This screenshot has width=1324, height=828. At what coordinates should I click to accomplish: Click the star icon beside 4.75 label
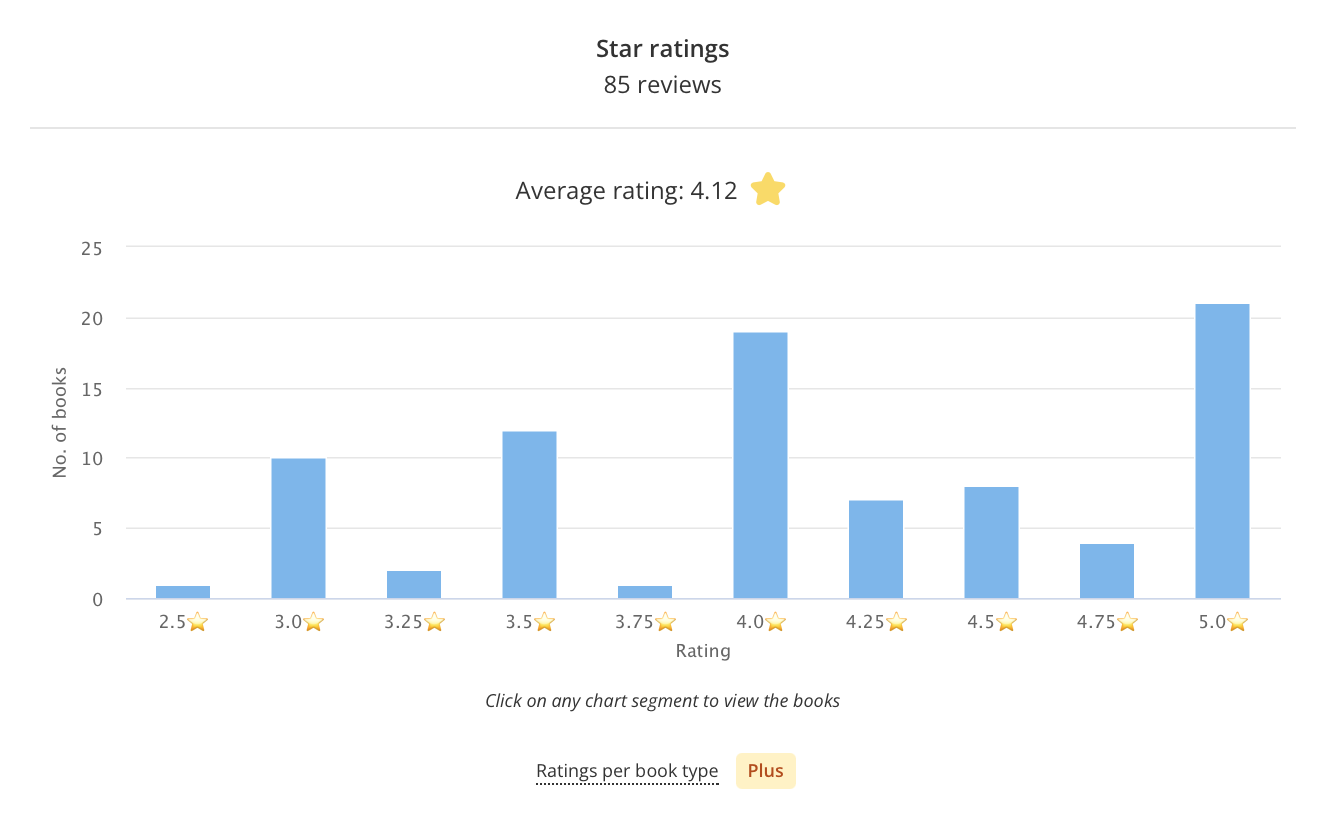pyautogui.click(x=1127, y=622)
